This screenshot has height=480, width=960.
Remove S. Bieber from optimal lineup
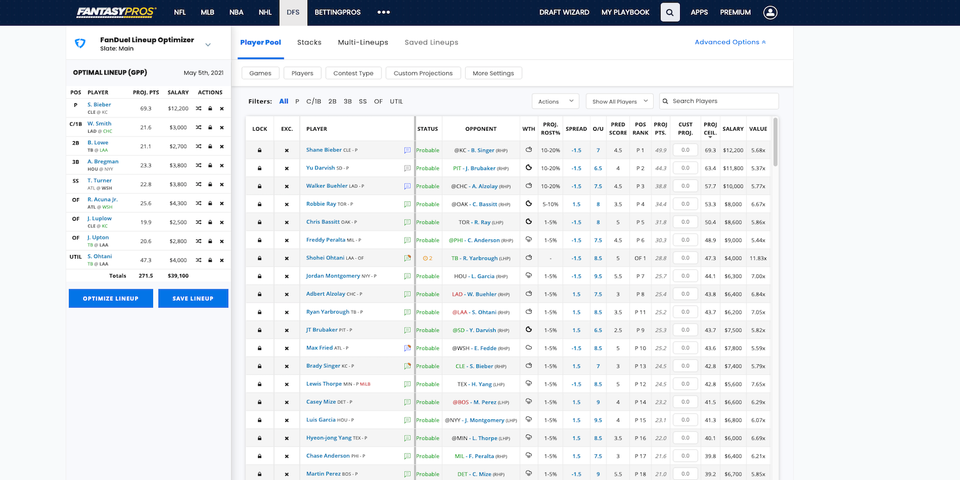coord(222,108)
